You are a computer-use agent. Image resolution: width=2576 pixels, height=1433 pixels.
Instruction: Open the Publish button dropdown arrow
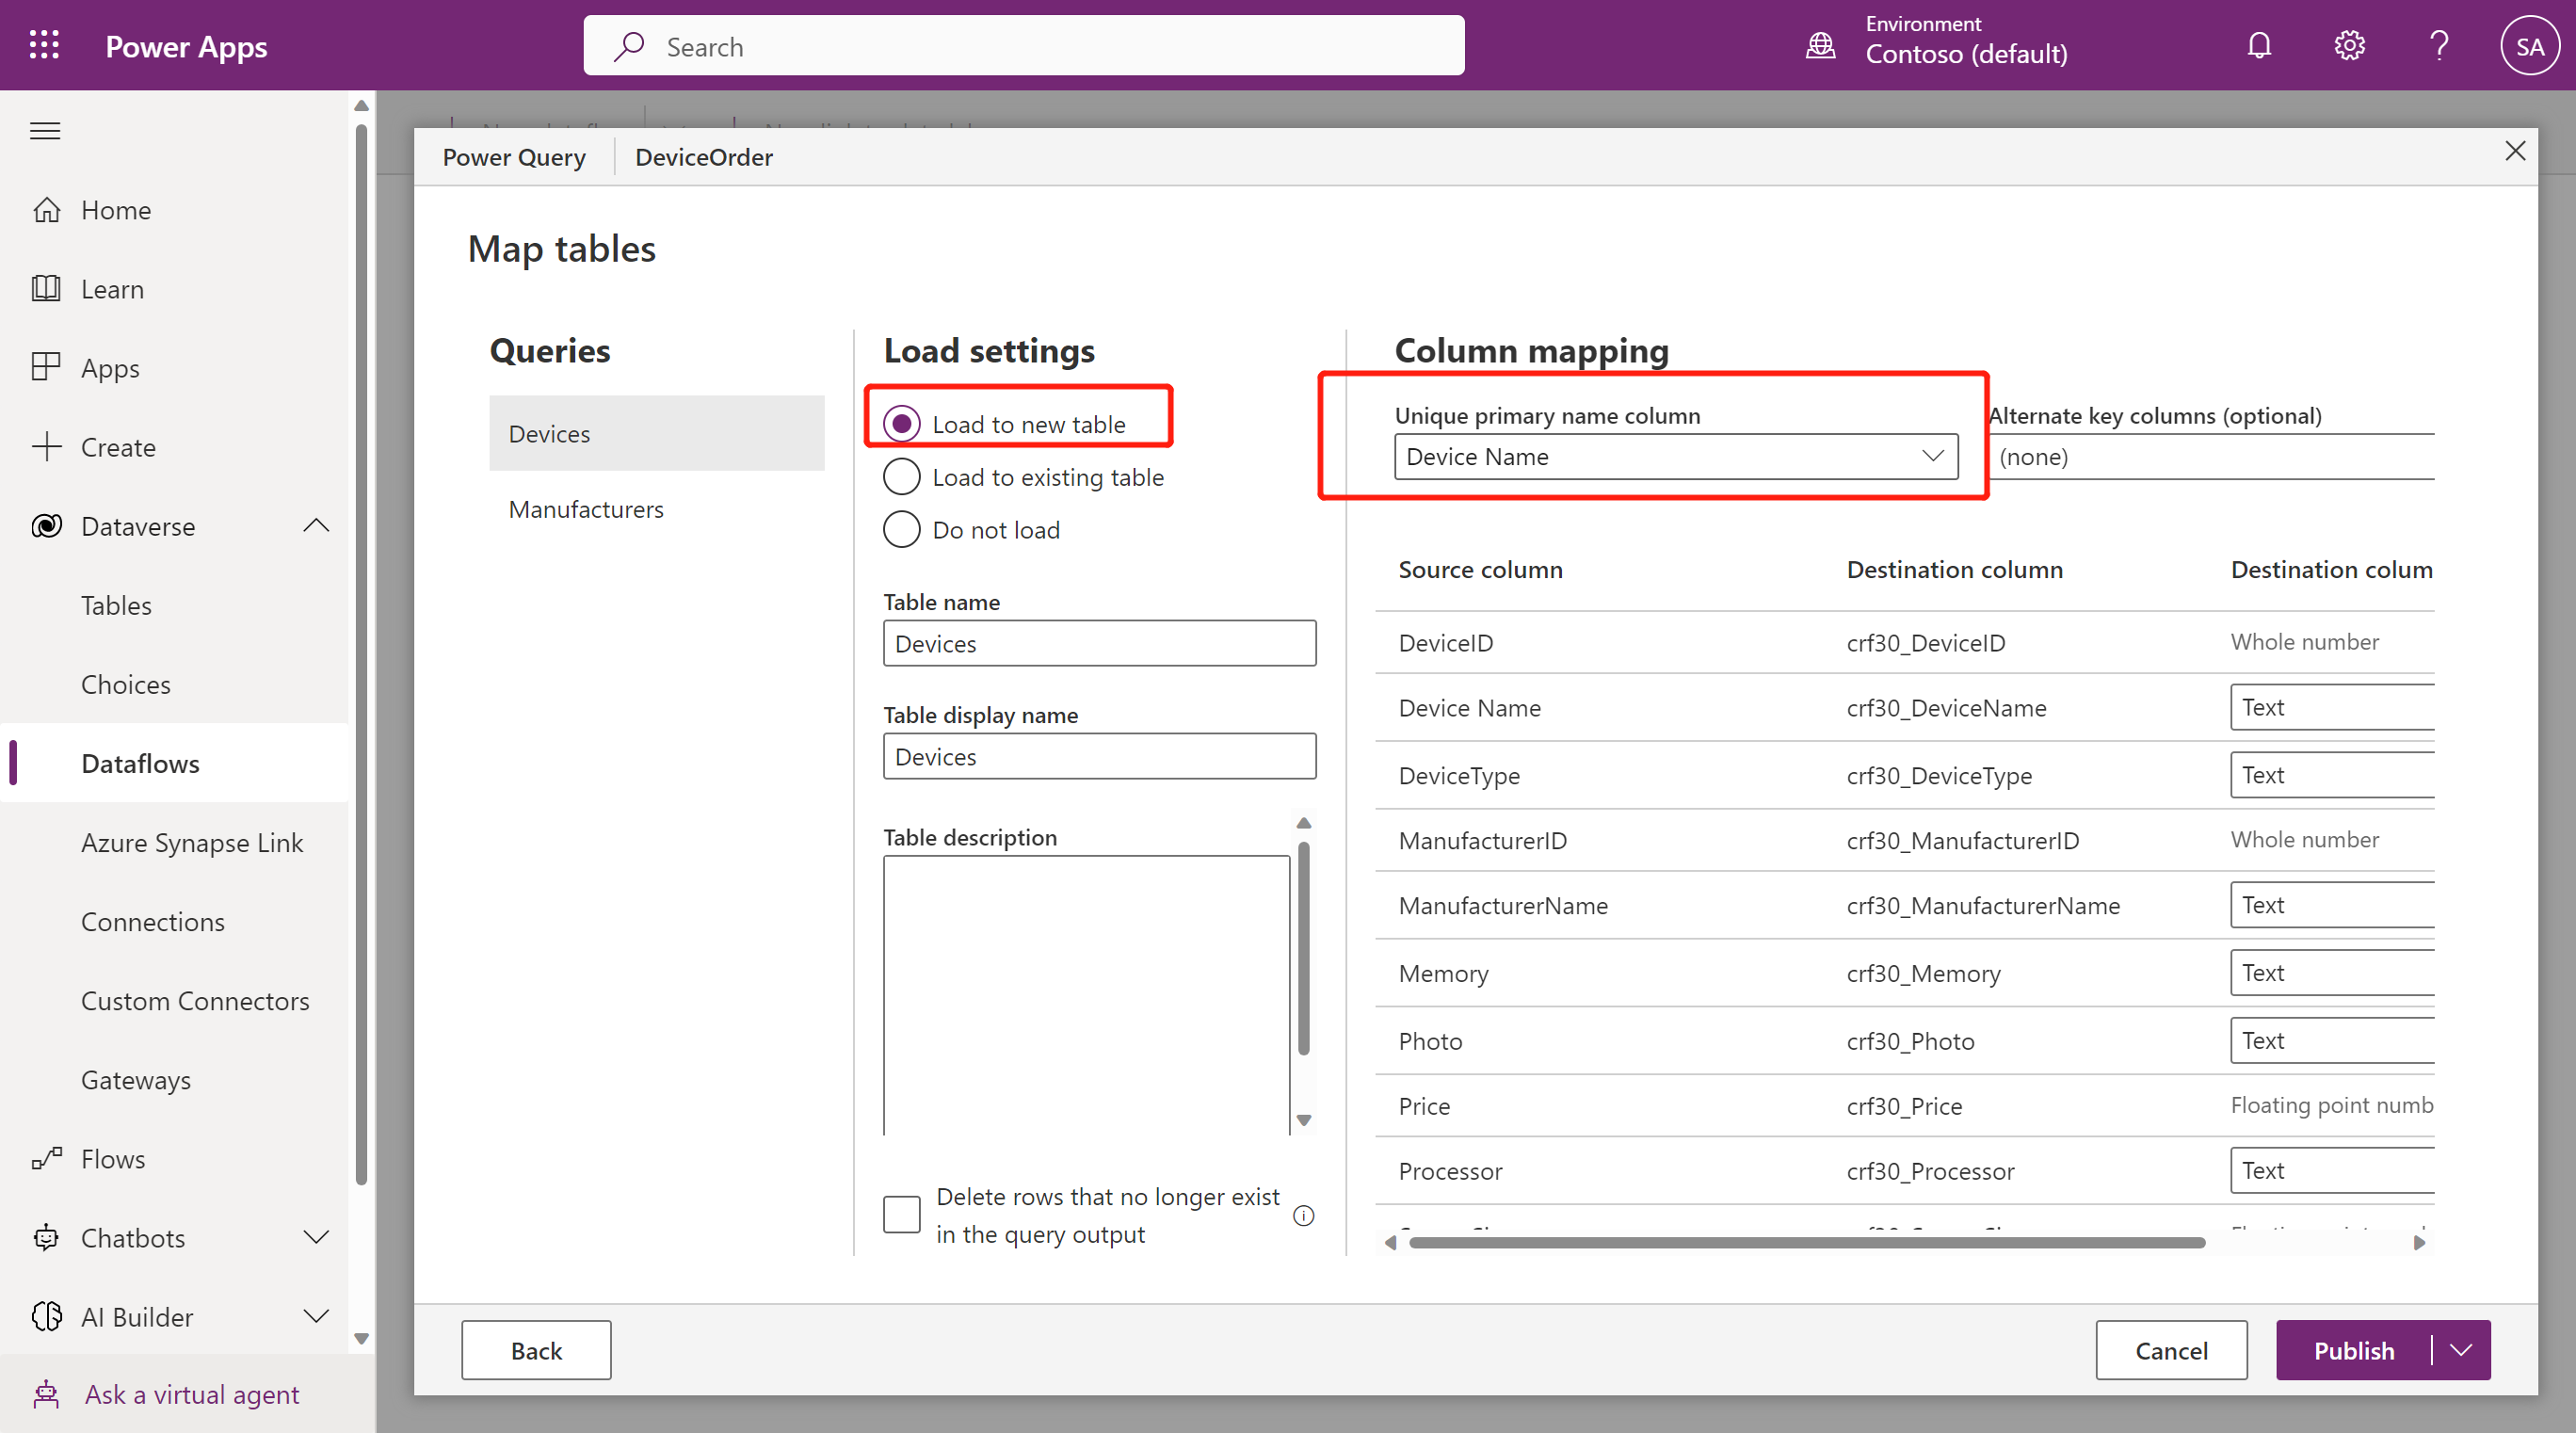[x=2461, y=1351]
